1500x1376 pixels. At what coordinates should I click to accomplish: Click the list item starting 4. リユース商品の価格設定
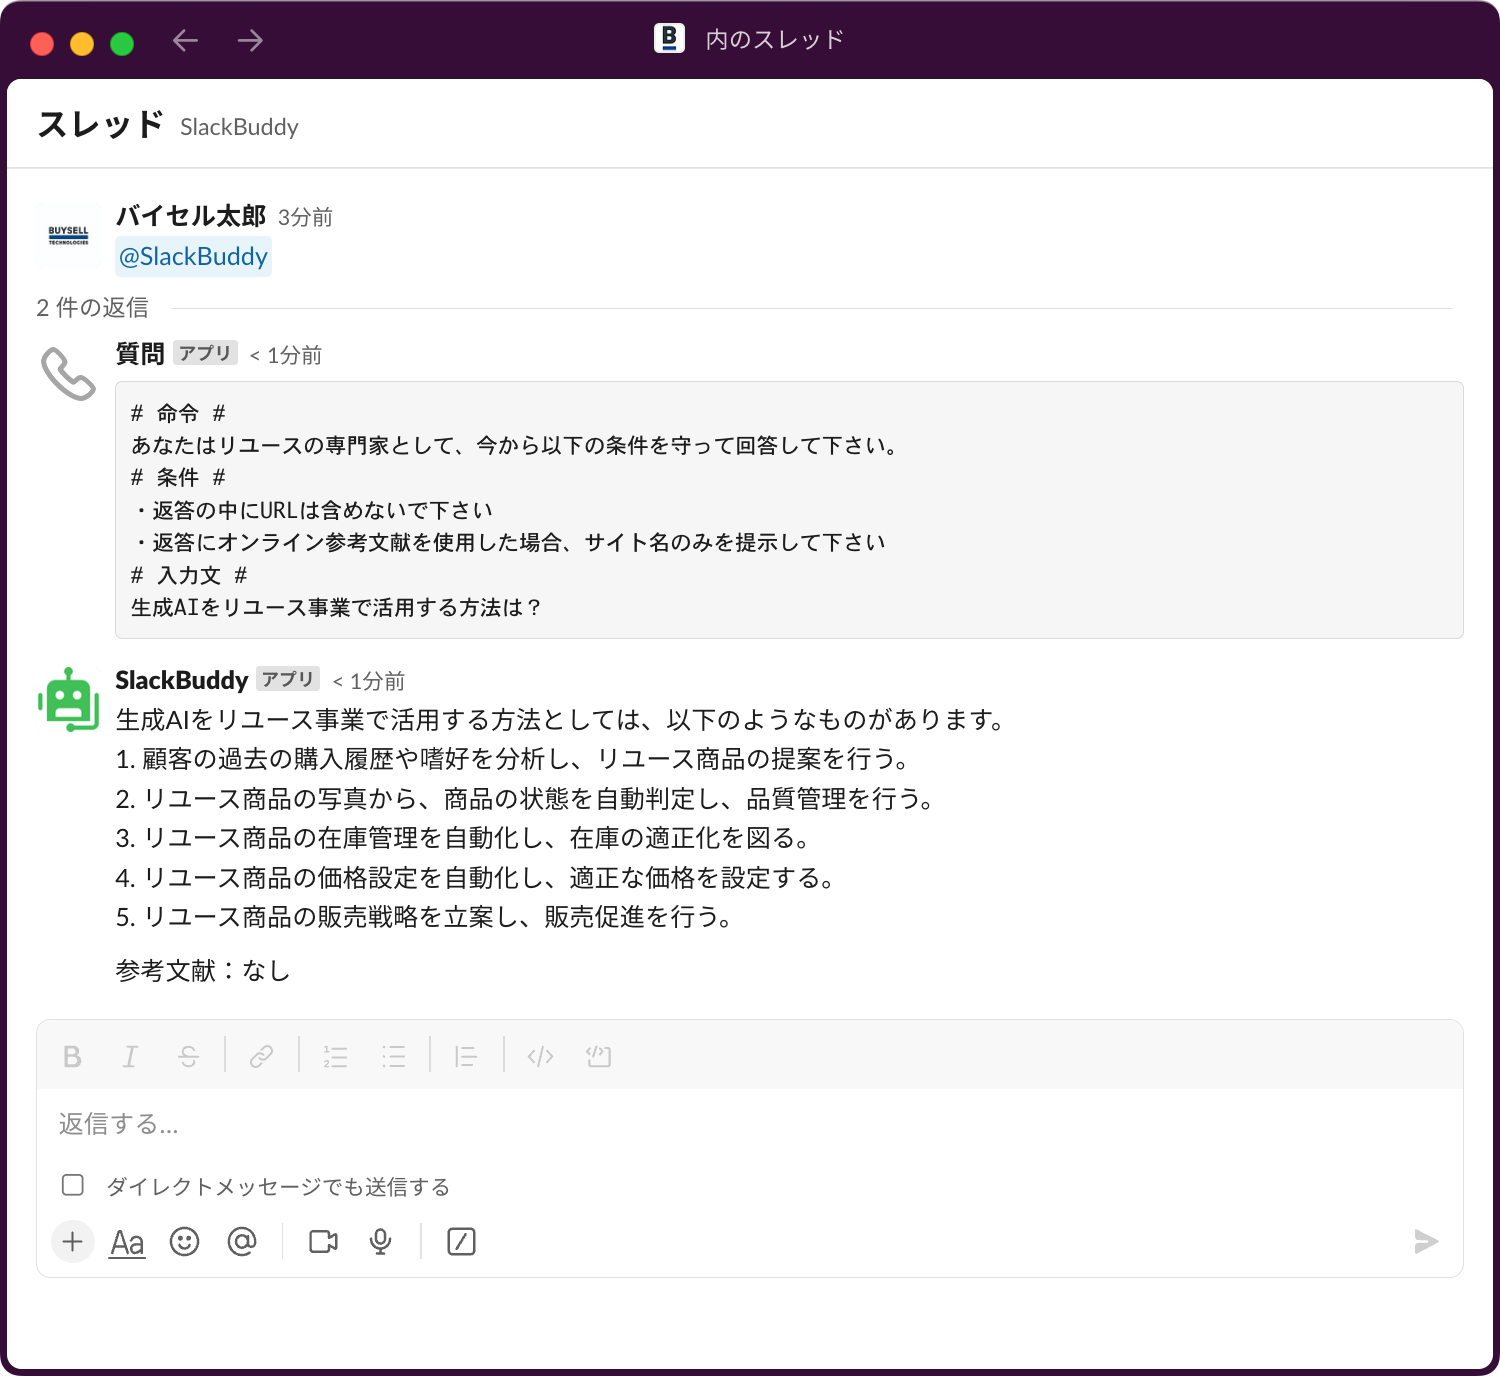click(475, 879)
